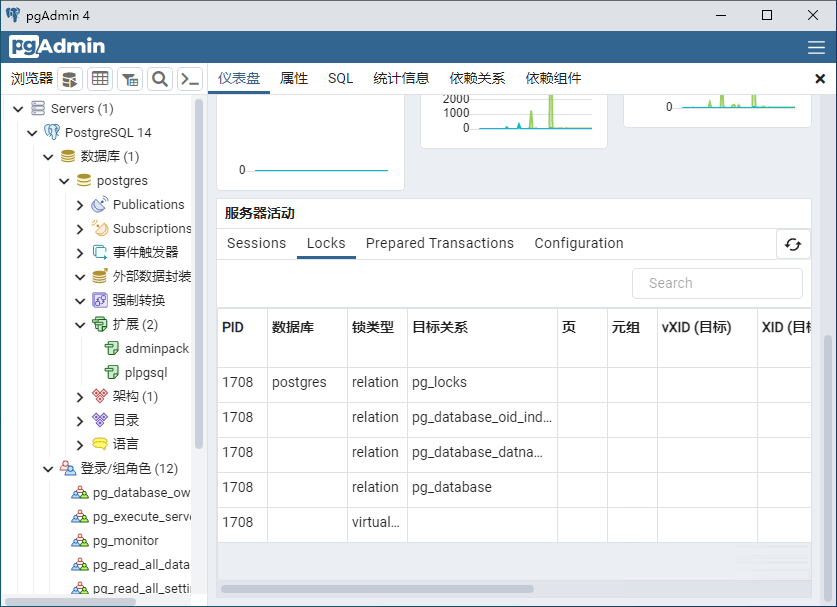Click the Publications node icon

[x=100, y=204]
